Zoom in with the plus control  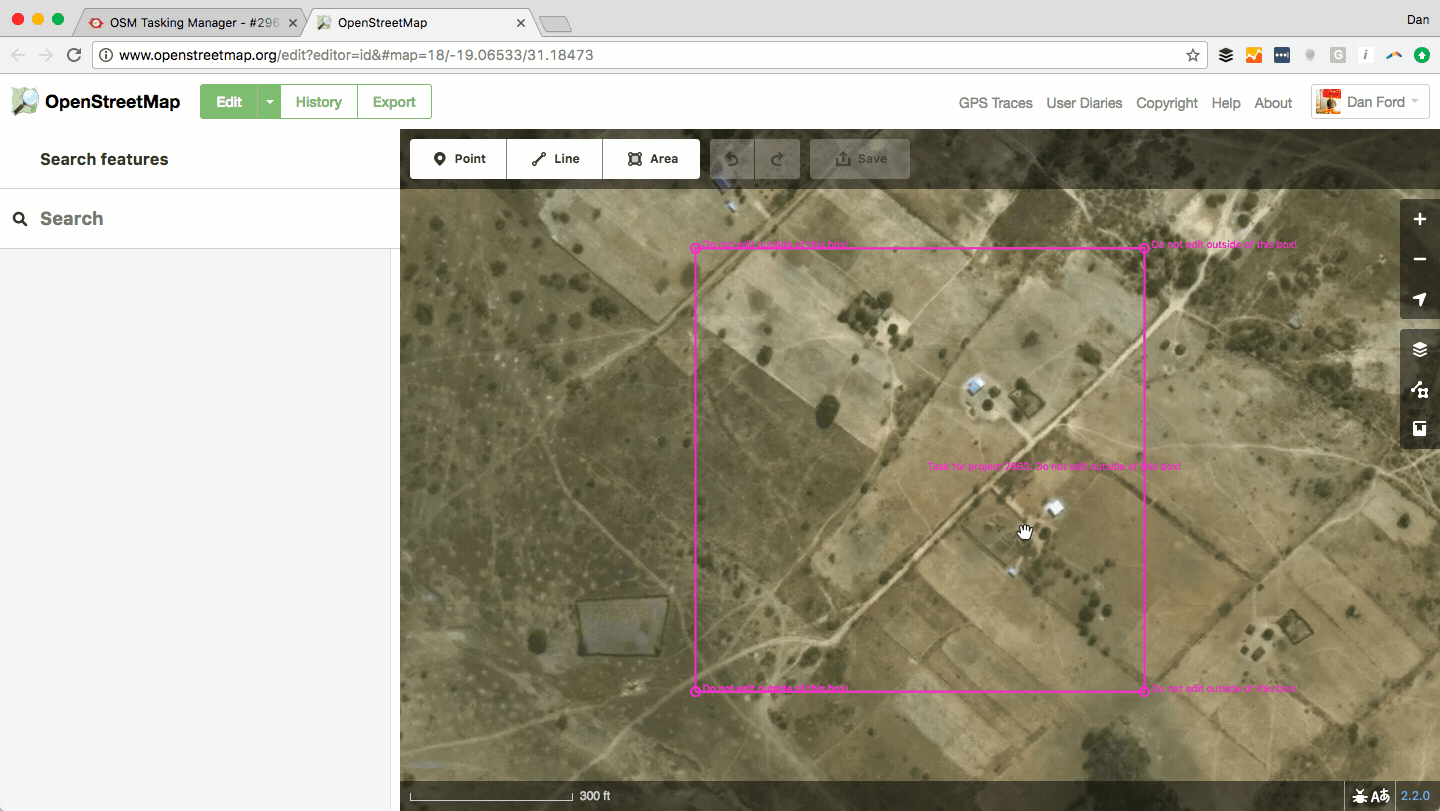pyautogui.click(x=1419, y=219)
